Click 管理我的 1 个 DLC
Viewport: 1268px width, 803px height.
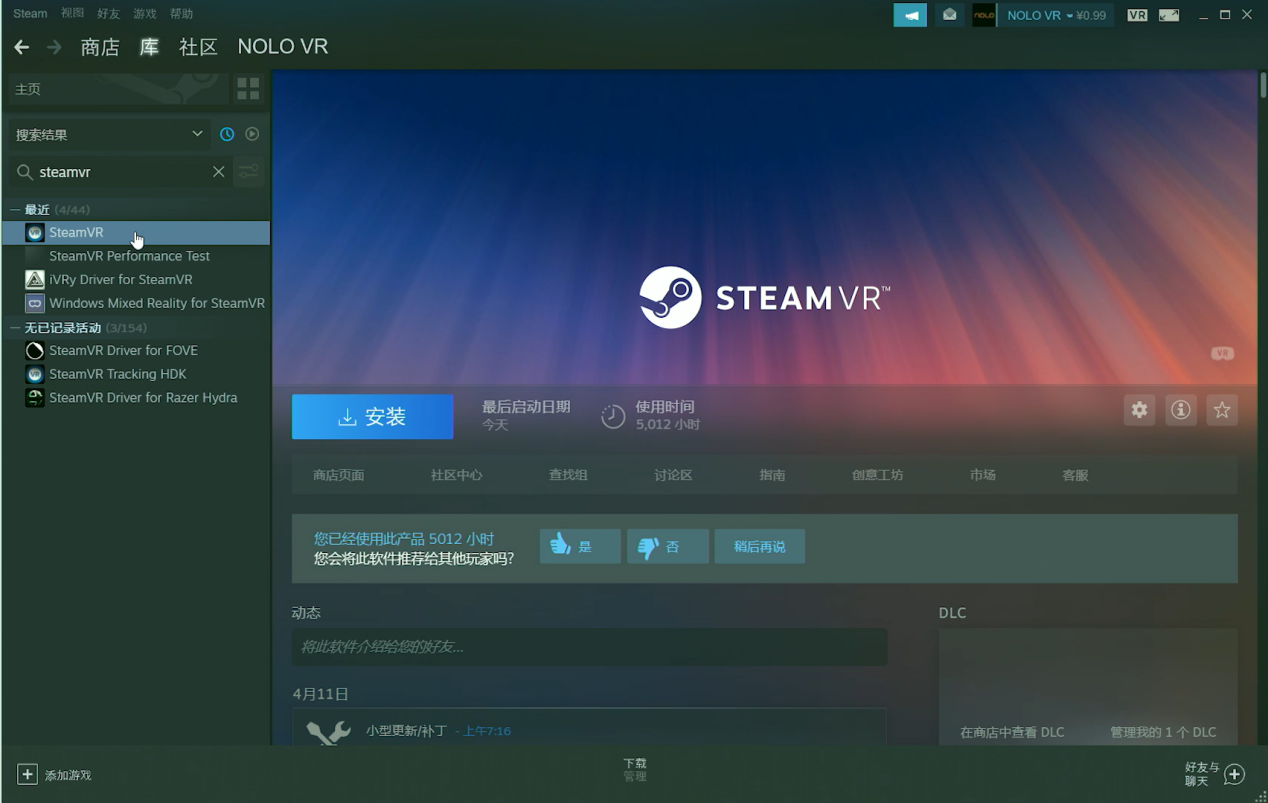[x=1163, y=732]
